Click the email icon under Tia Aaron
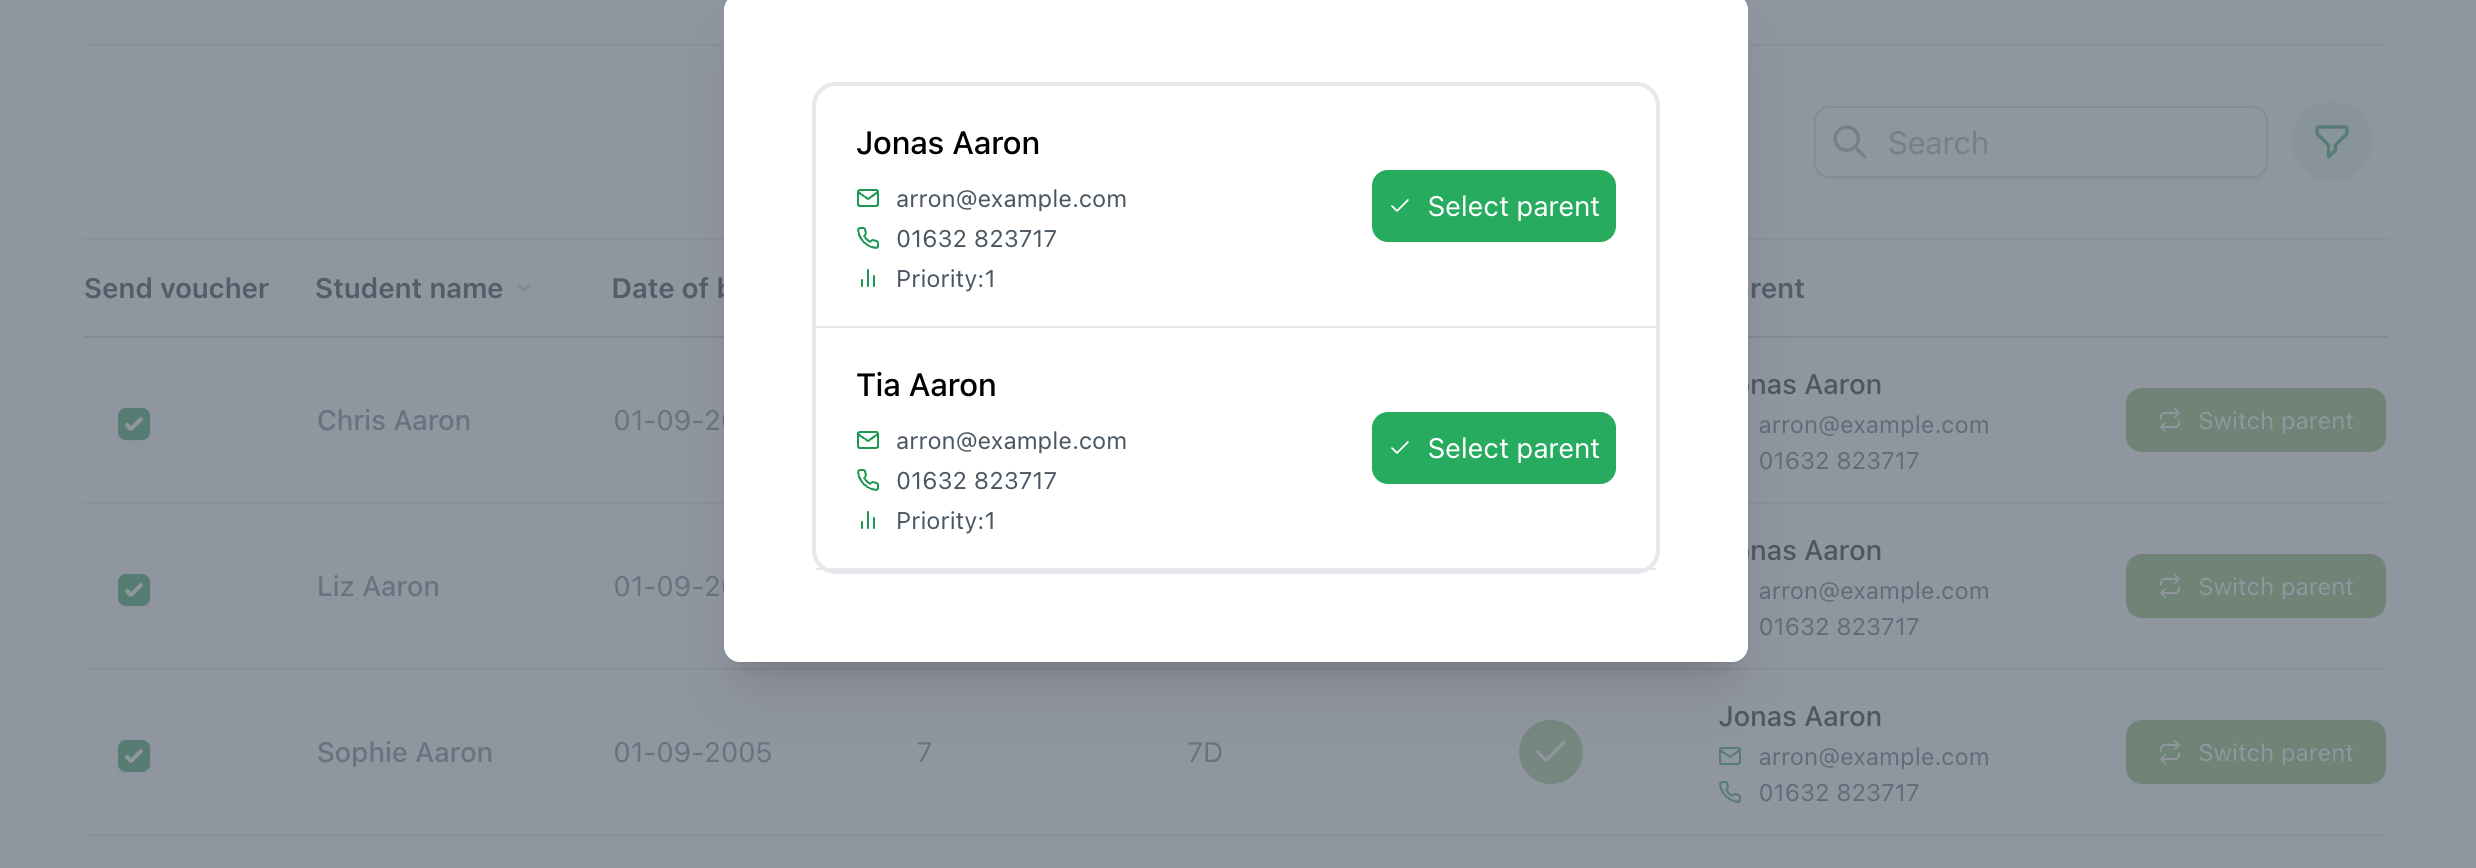 tap(868, 440)
